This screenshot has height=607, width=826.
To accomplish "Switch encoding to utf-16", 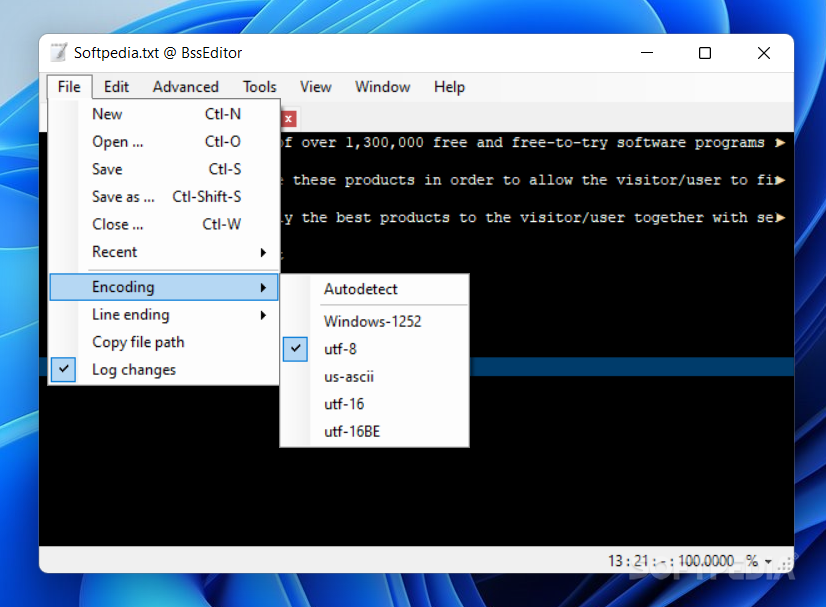I will coord(375,404).
